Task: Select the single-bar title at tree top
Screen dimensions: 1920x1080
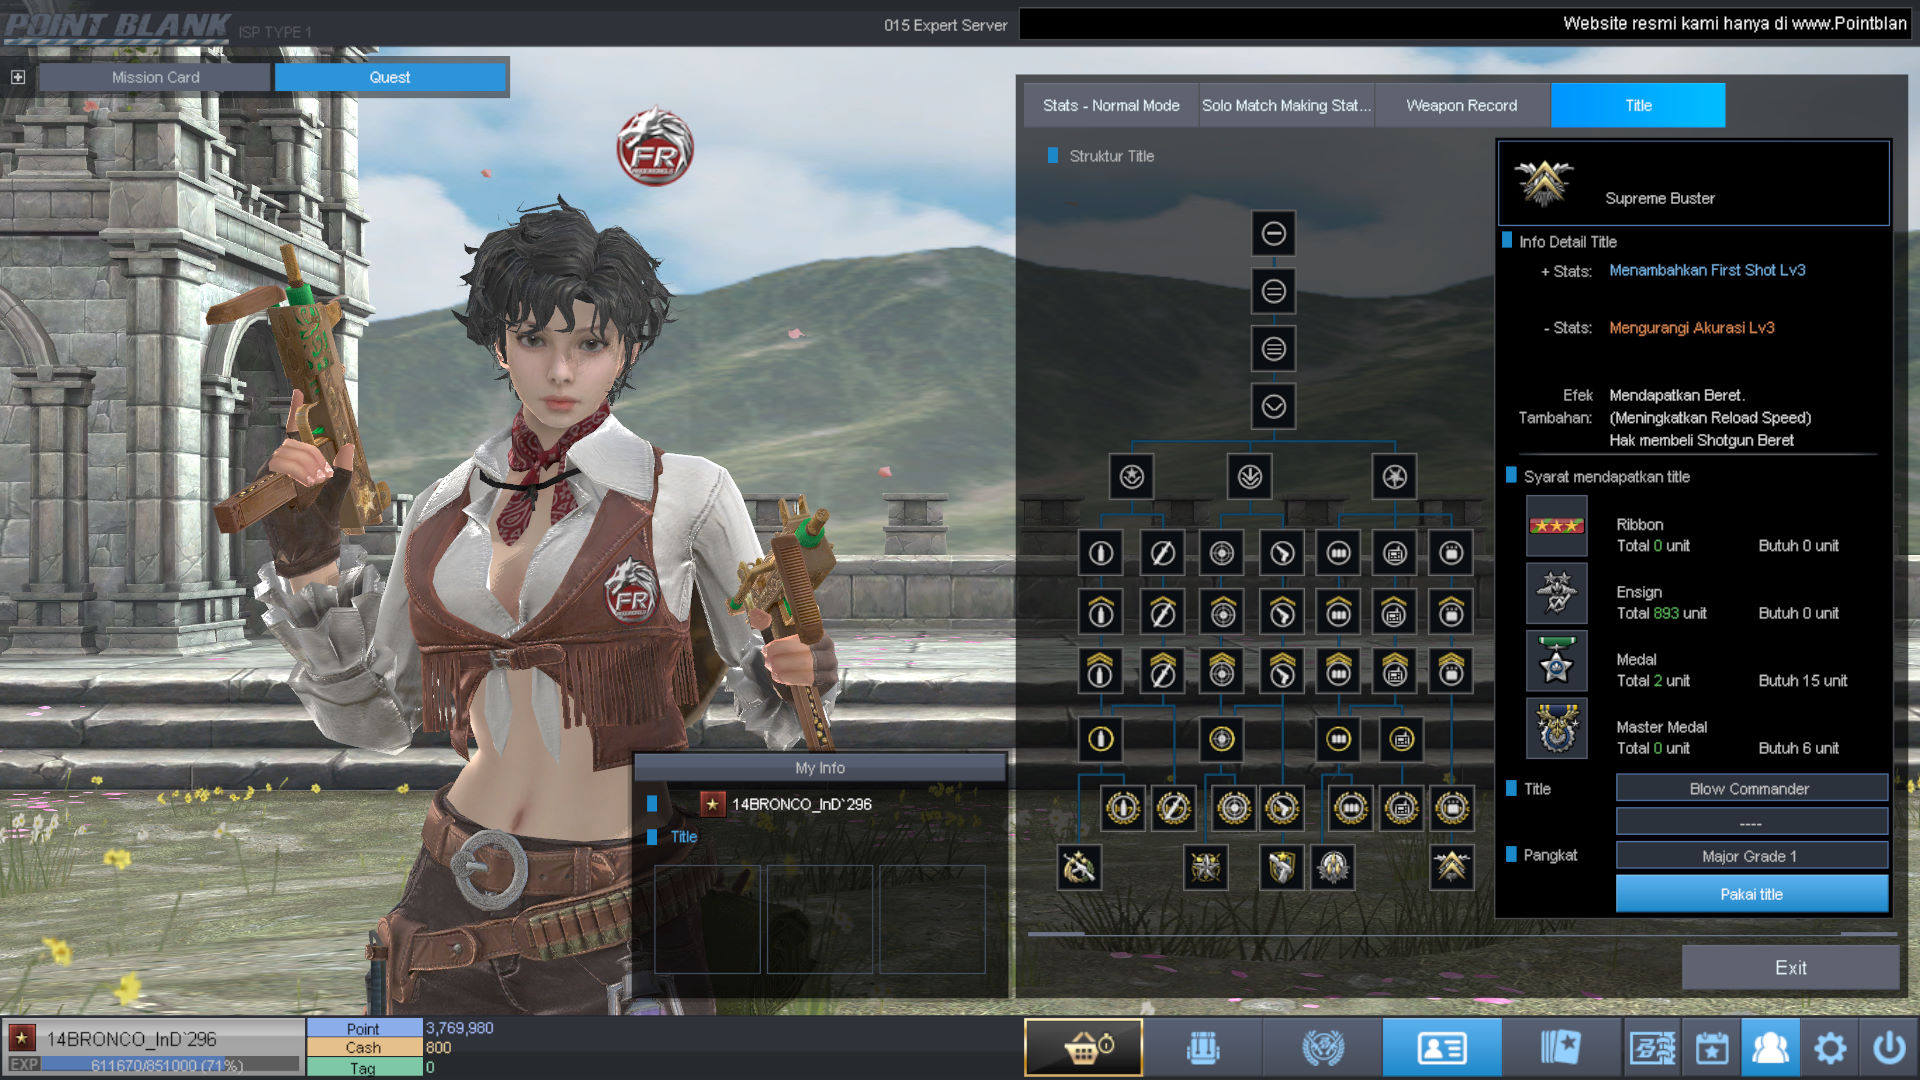Action: (1273, 233)
